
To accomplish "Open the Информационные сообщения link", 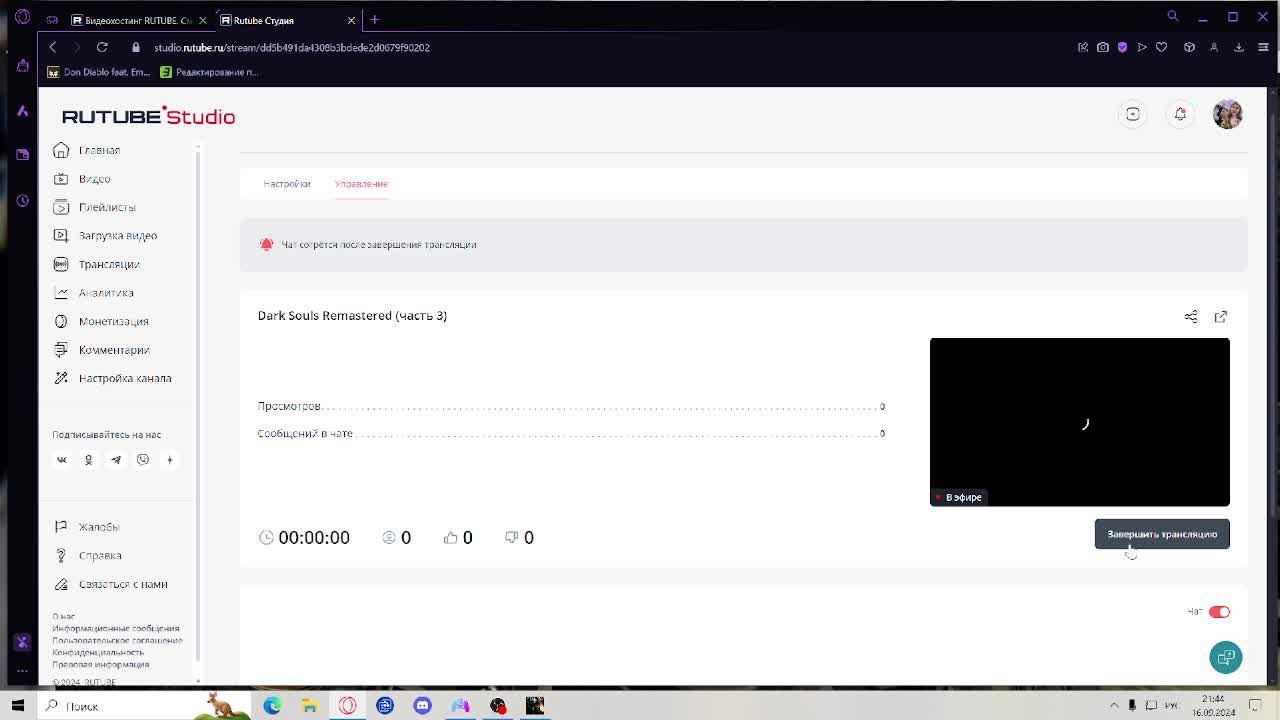I will [116, 628].
